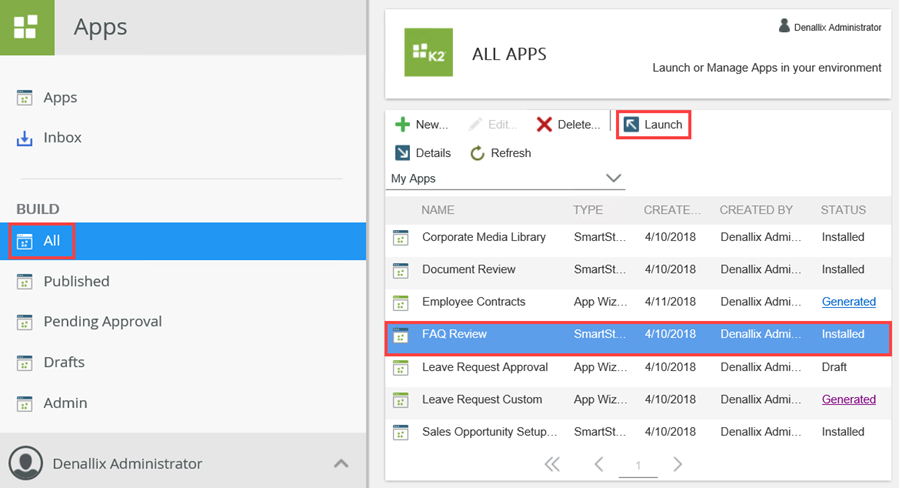Click the Inbox download icon in sidebar
This screenshot has width=900, height=488.
pyautogui.click(x=25, y=138)
